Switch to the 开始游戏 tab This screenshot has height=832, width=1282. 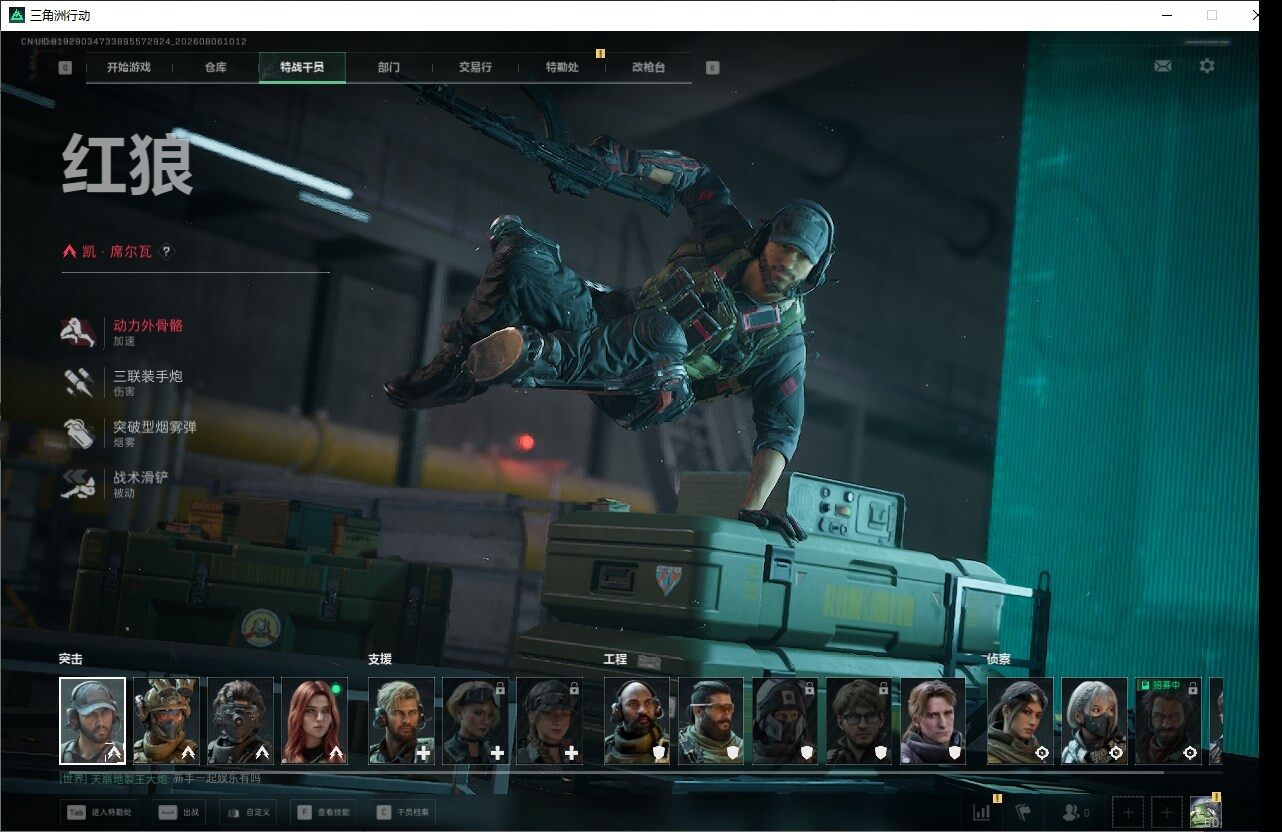point(129,68)
